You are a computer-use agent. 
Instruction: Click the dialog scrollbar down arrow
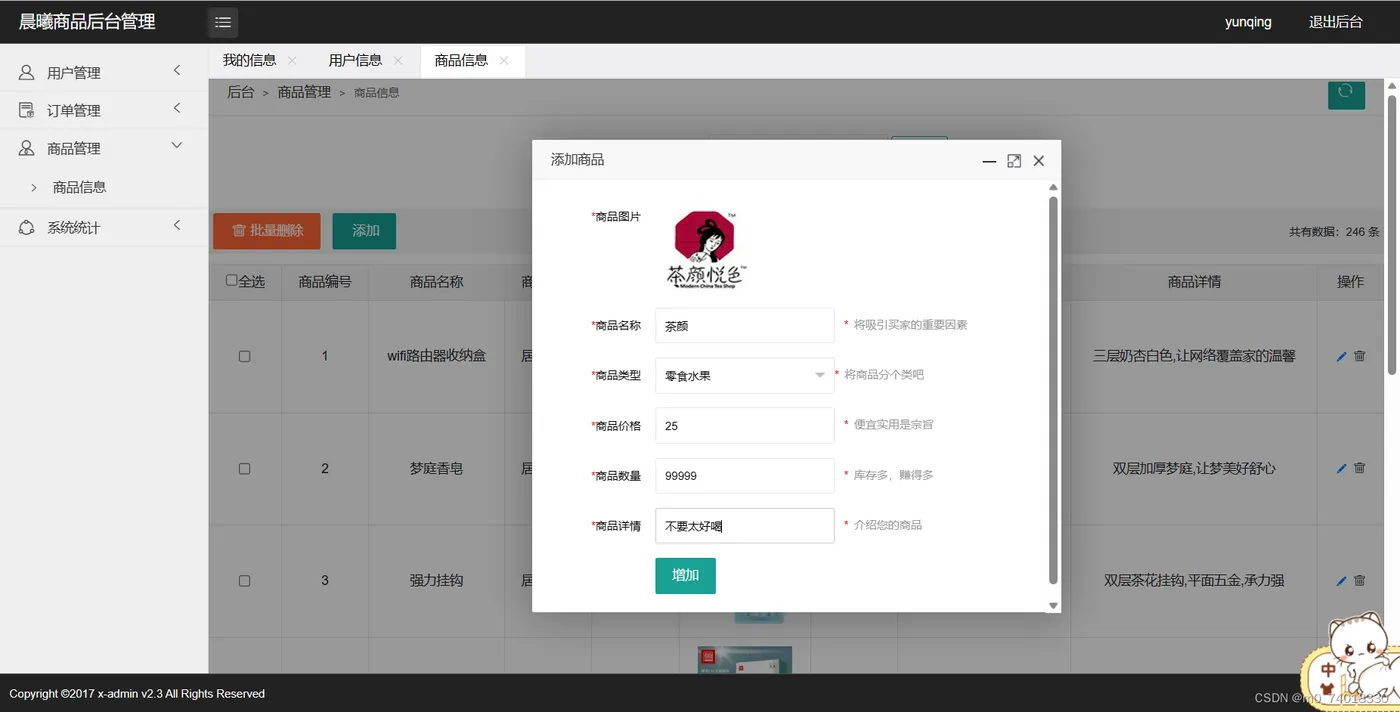point(1053,605)
